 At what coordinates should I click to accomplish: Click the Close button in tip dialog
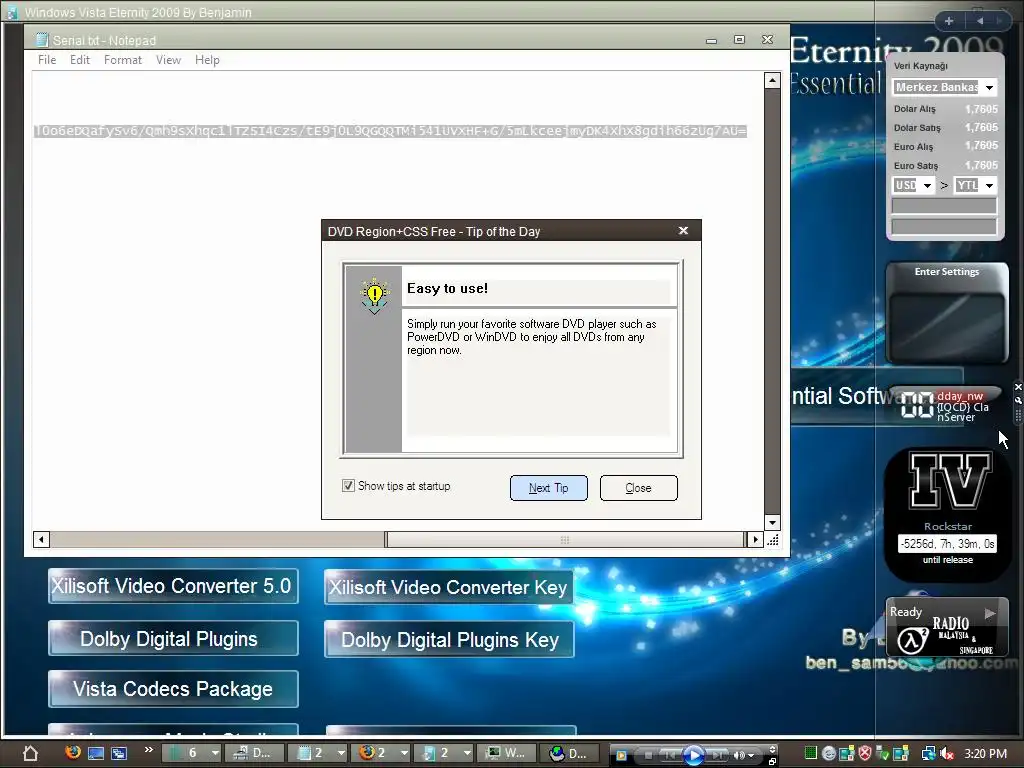point(638,488)
